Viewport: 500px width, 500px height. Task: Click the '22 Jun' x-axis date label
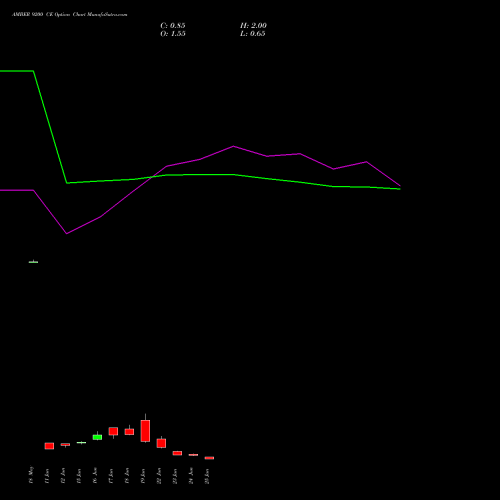pyautogui.click(x=159, y=475)
